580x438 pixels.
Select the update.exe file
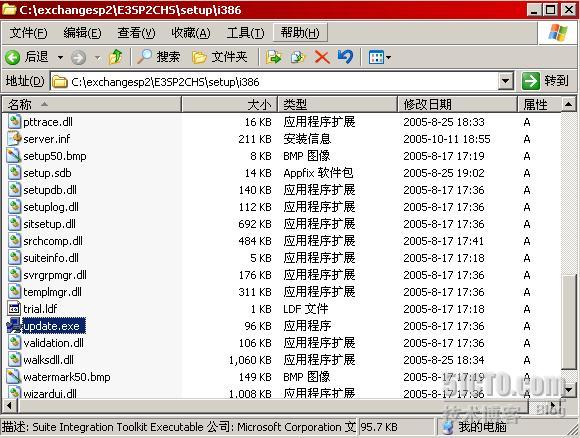point(51,326)
